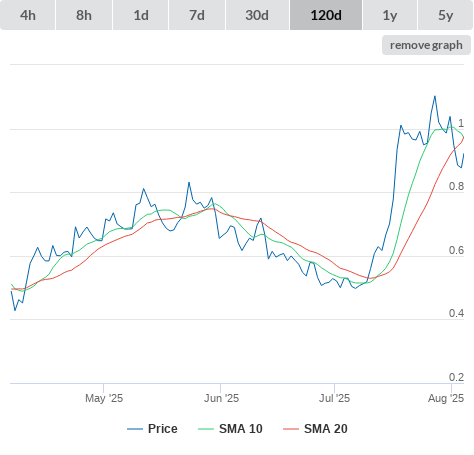Click the red SMA 20 legend marker
The image size is (474, 455).
(291, 429)
